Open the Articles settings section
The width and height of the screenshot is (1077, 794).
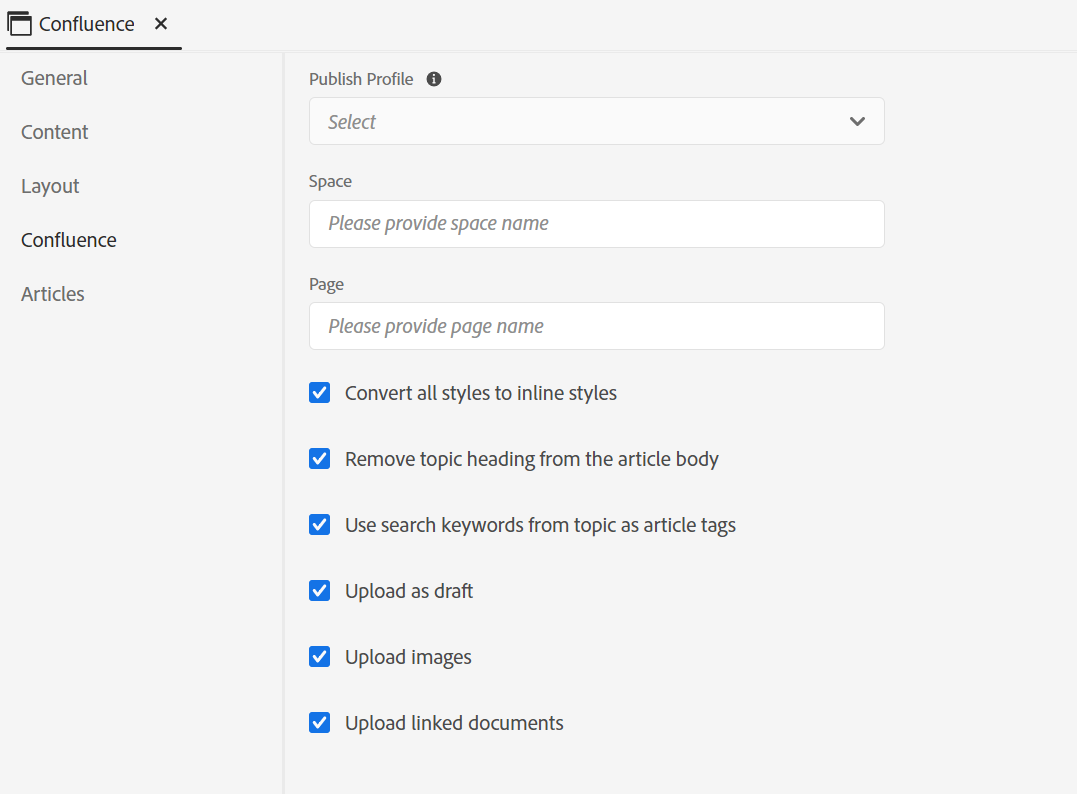coord(52,293)
